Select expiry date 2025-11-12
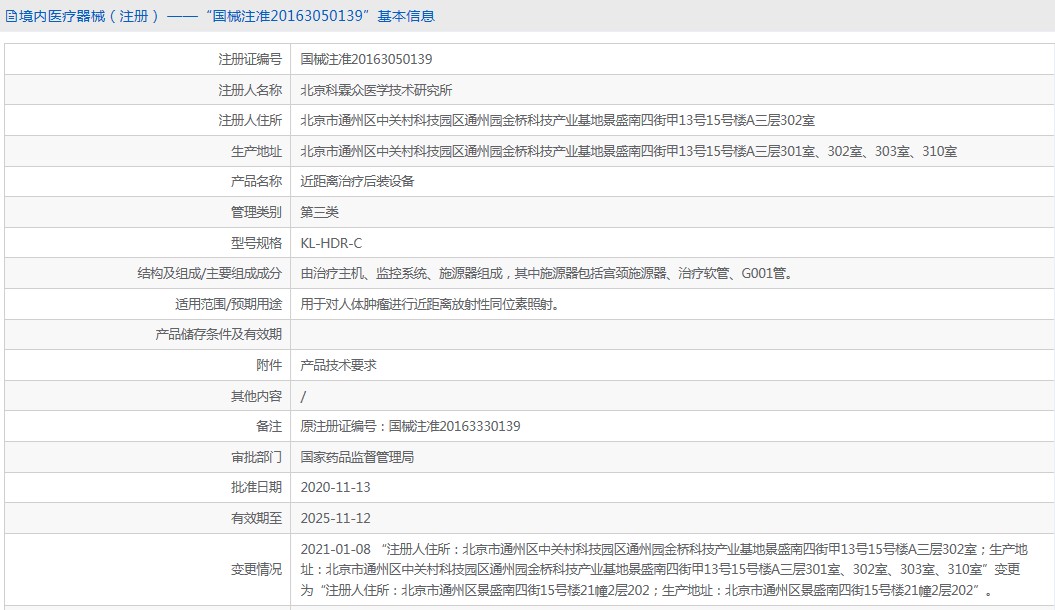Viewport: 1055px width, 610px height. (335, 519)
